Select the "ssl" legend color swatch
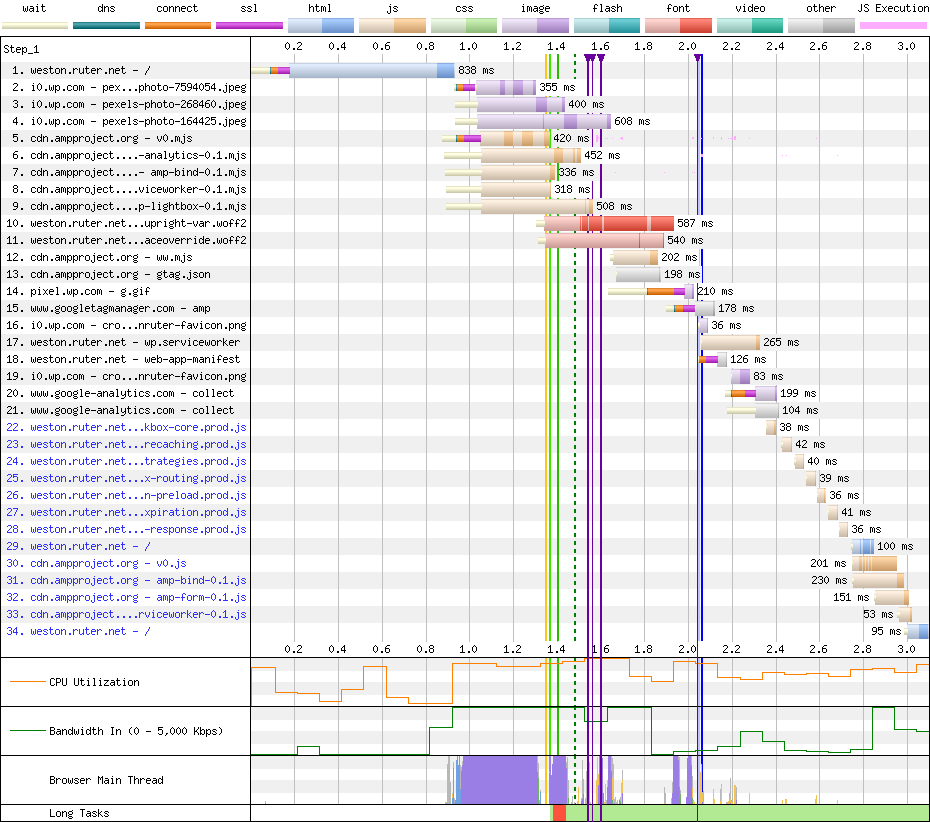 point(249,25)
